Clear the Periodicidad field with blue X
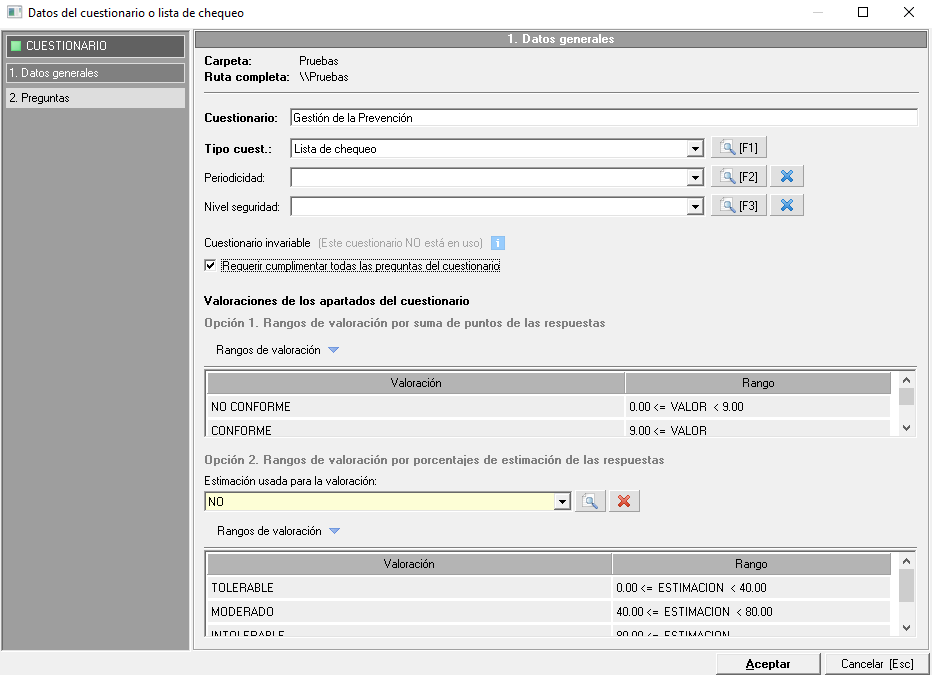 point(787,177)
